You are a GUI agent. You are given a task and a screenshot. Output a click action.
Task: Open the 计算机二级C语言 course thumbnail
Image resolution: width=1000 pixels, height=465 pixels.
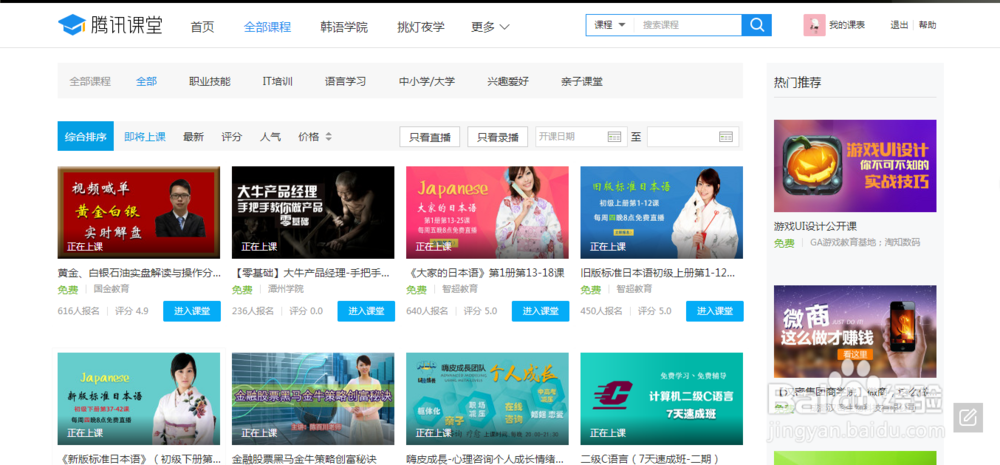pos(661,399)
